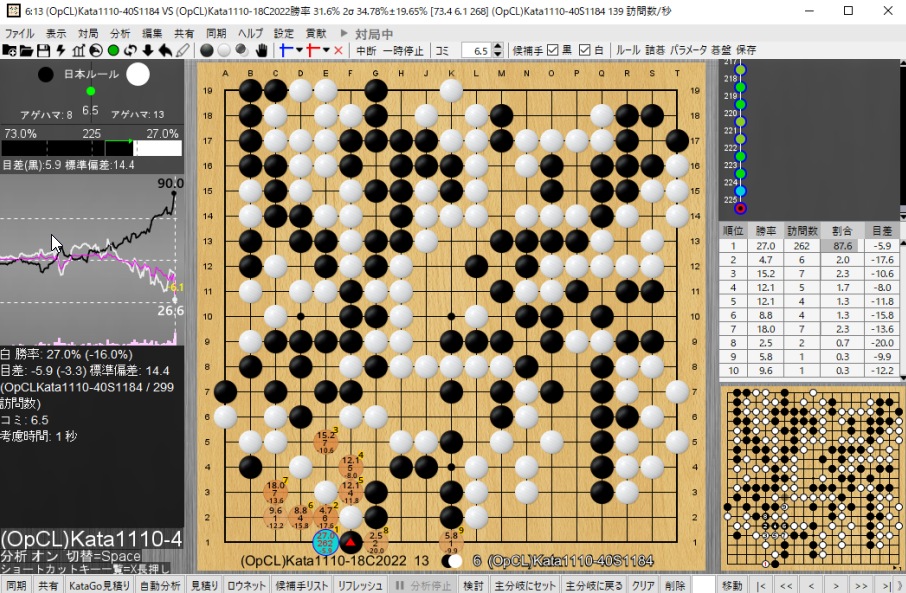Click the black down-arrow toolbar icon

pyautogui.click(x=148, y=50)
